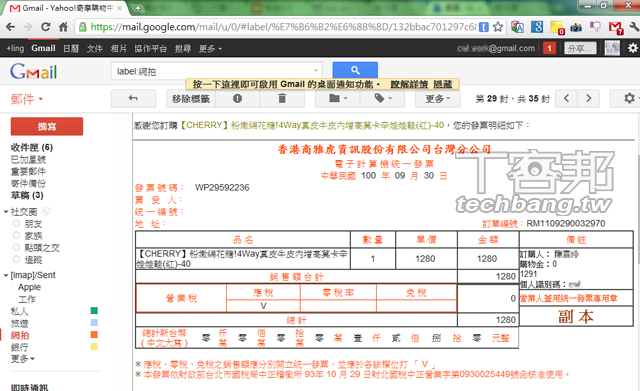Select the 朋友 circle
Image resolution: width=640 pixels, height=391 pixels.
click(33, 224)
